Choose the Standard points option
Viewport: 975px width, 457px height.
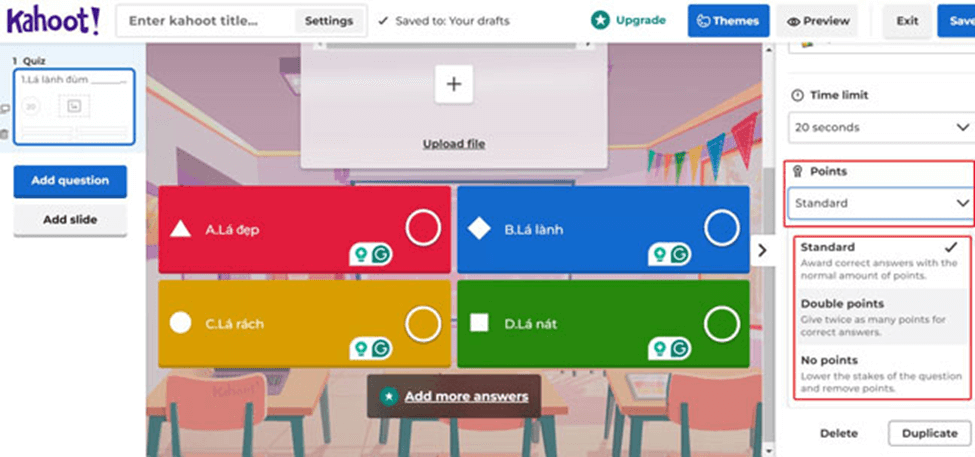click(x=881, y=261)
